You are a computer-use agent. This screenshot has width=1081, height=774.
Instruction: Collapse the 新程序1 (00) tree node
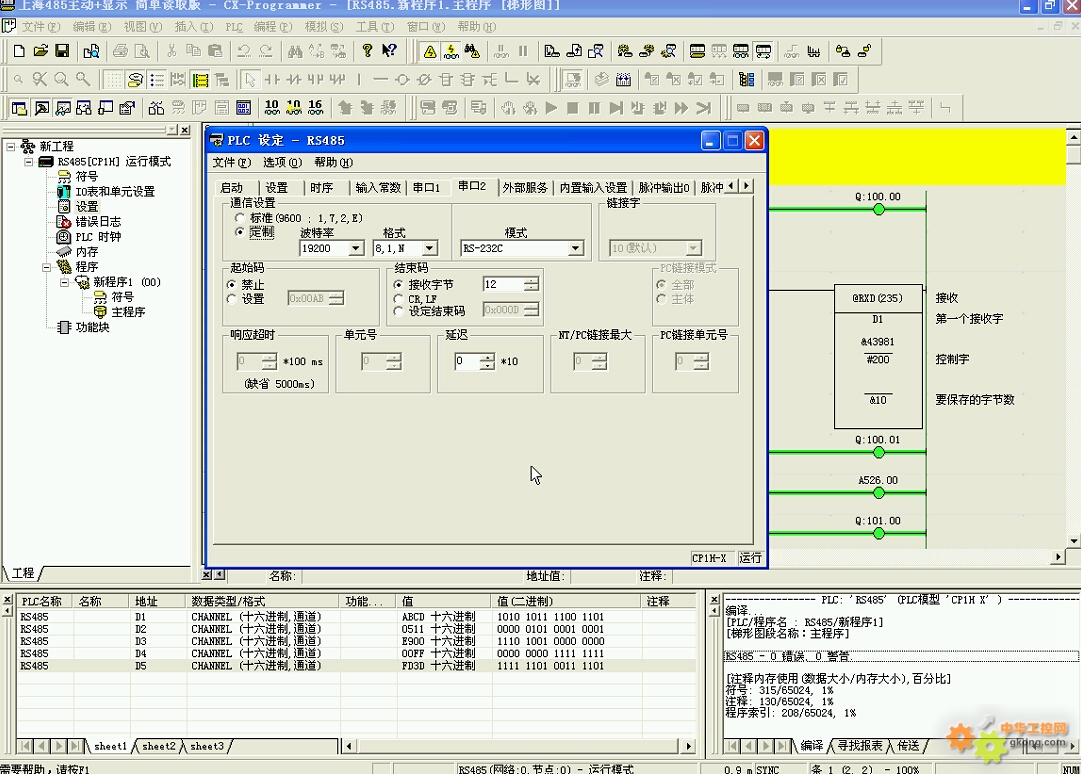tap(64, 282)
